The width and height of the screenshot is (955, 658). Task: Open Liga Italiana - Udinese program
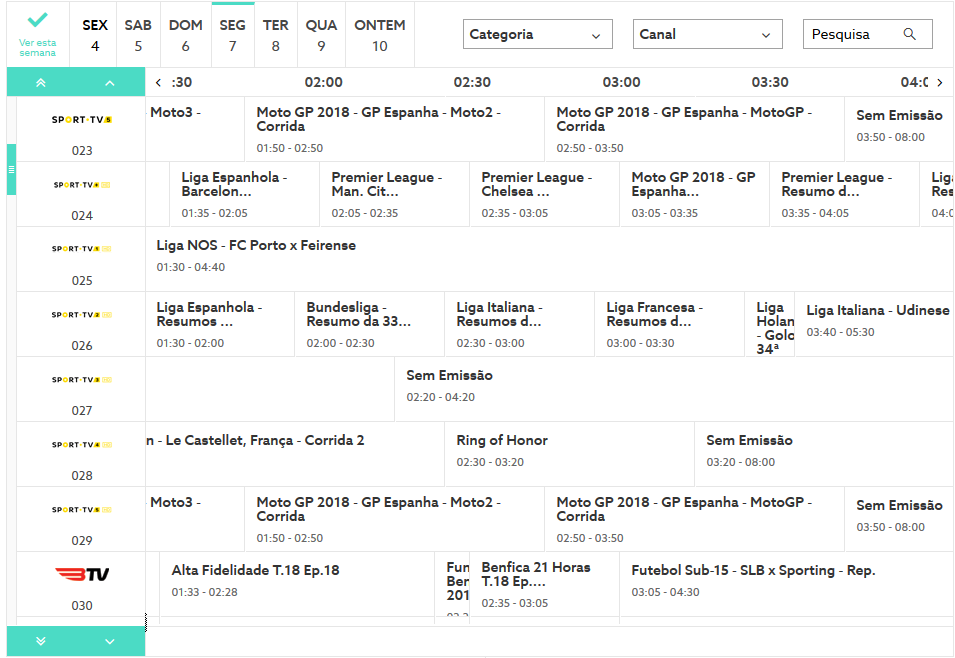tap(875, 324)
